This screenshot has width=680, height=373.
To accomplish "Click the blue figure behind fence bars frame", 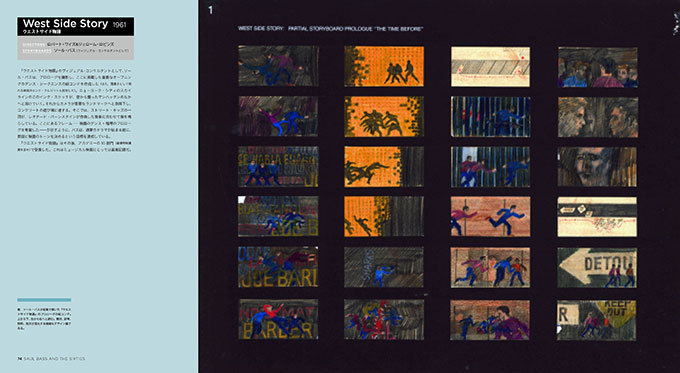I will click(490, 117).
